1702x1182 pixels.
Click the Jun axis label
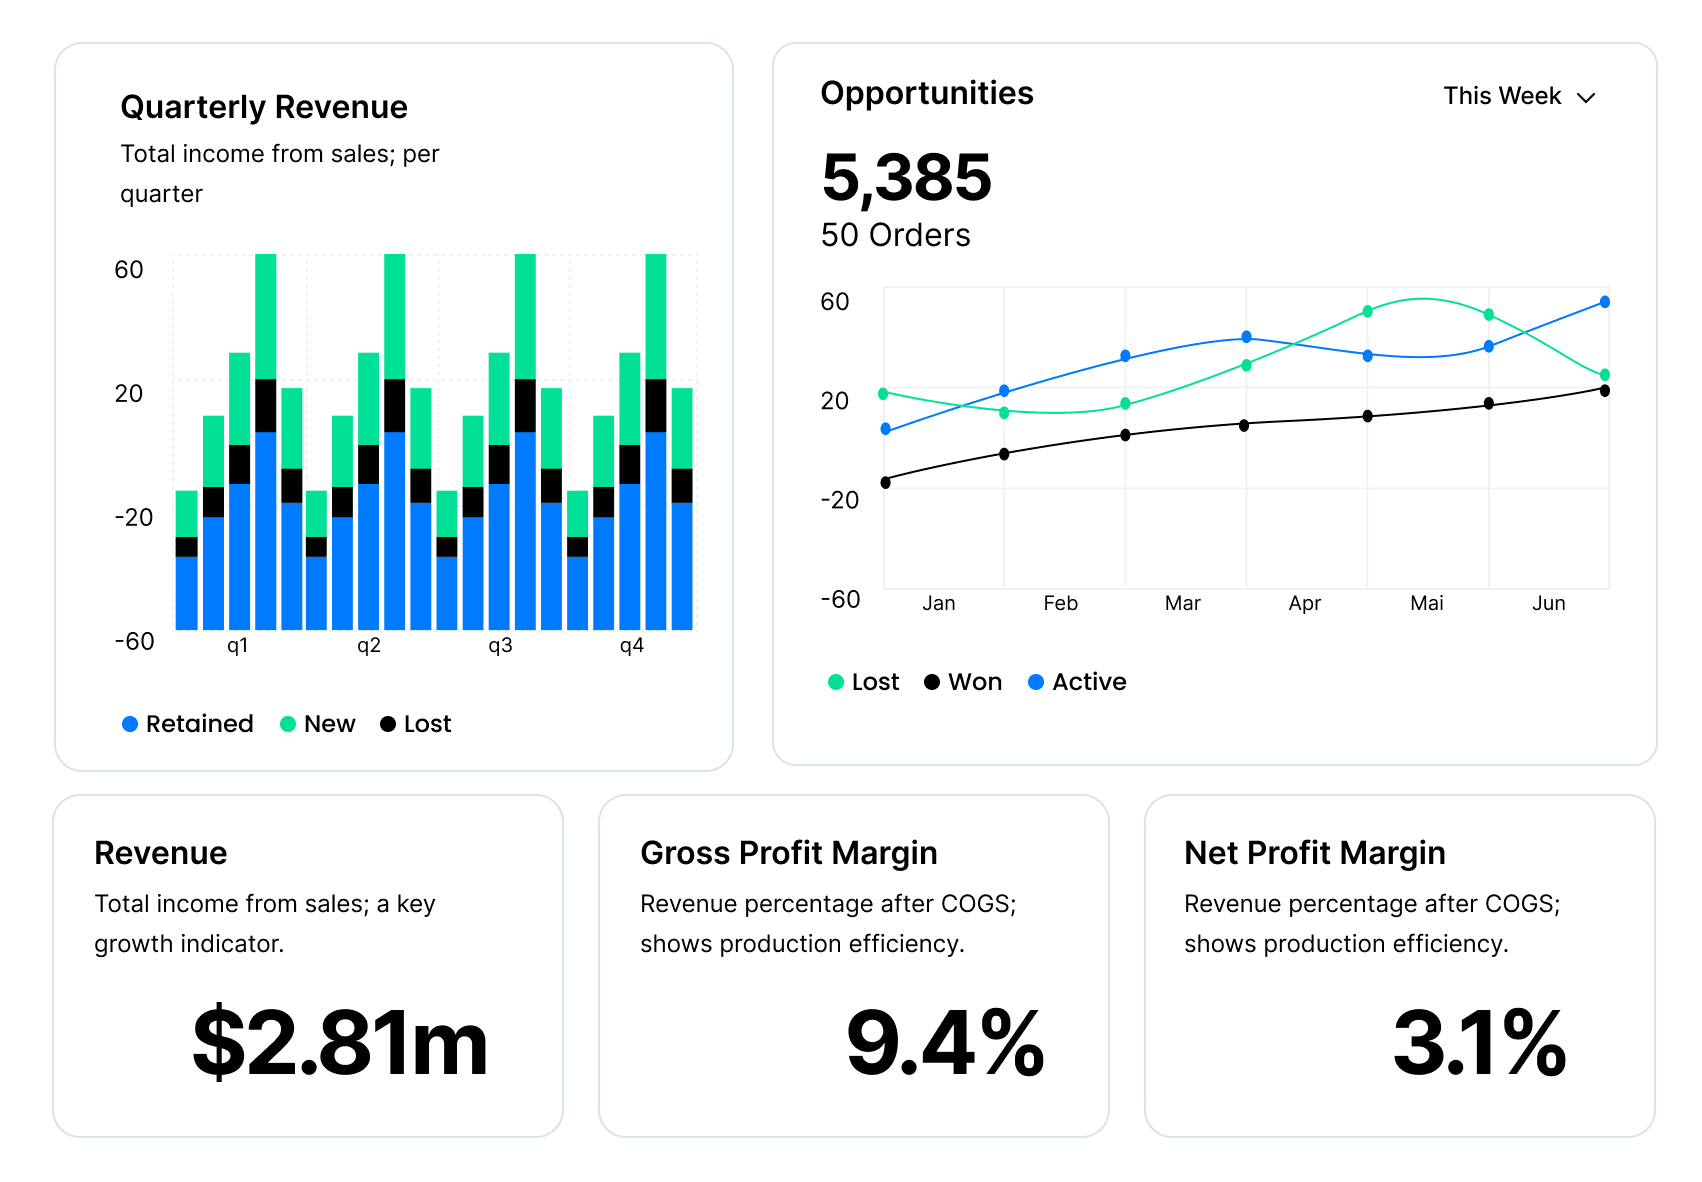(1549, 603)
